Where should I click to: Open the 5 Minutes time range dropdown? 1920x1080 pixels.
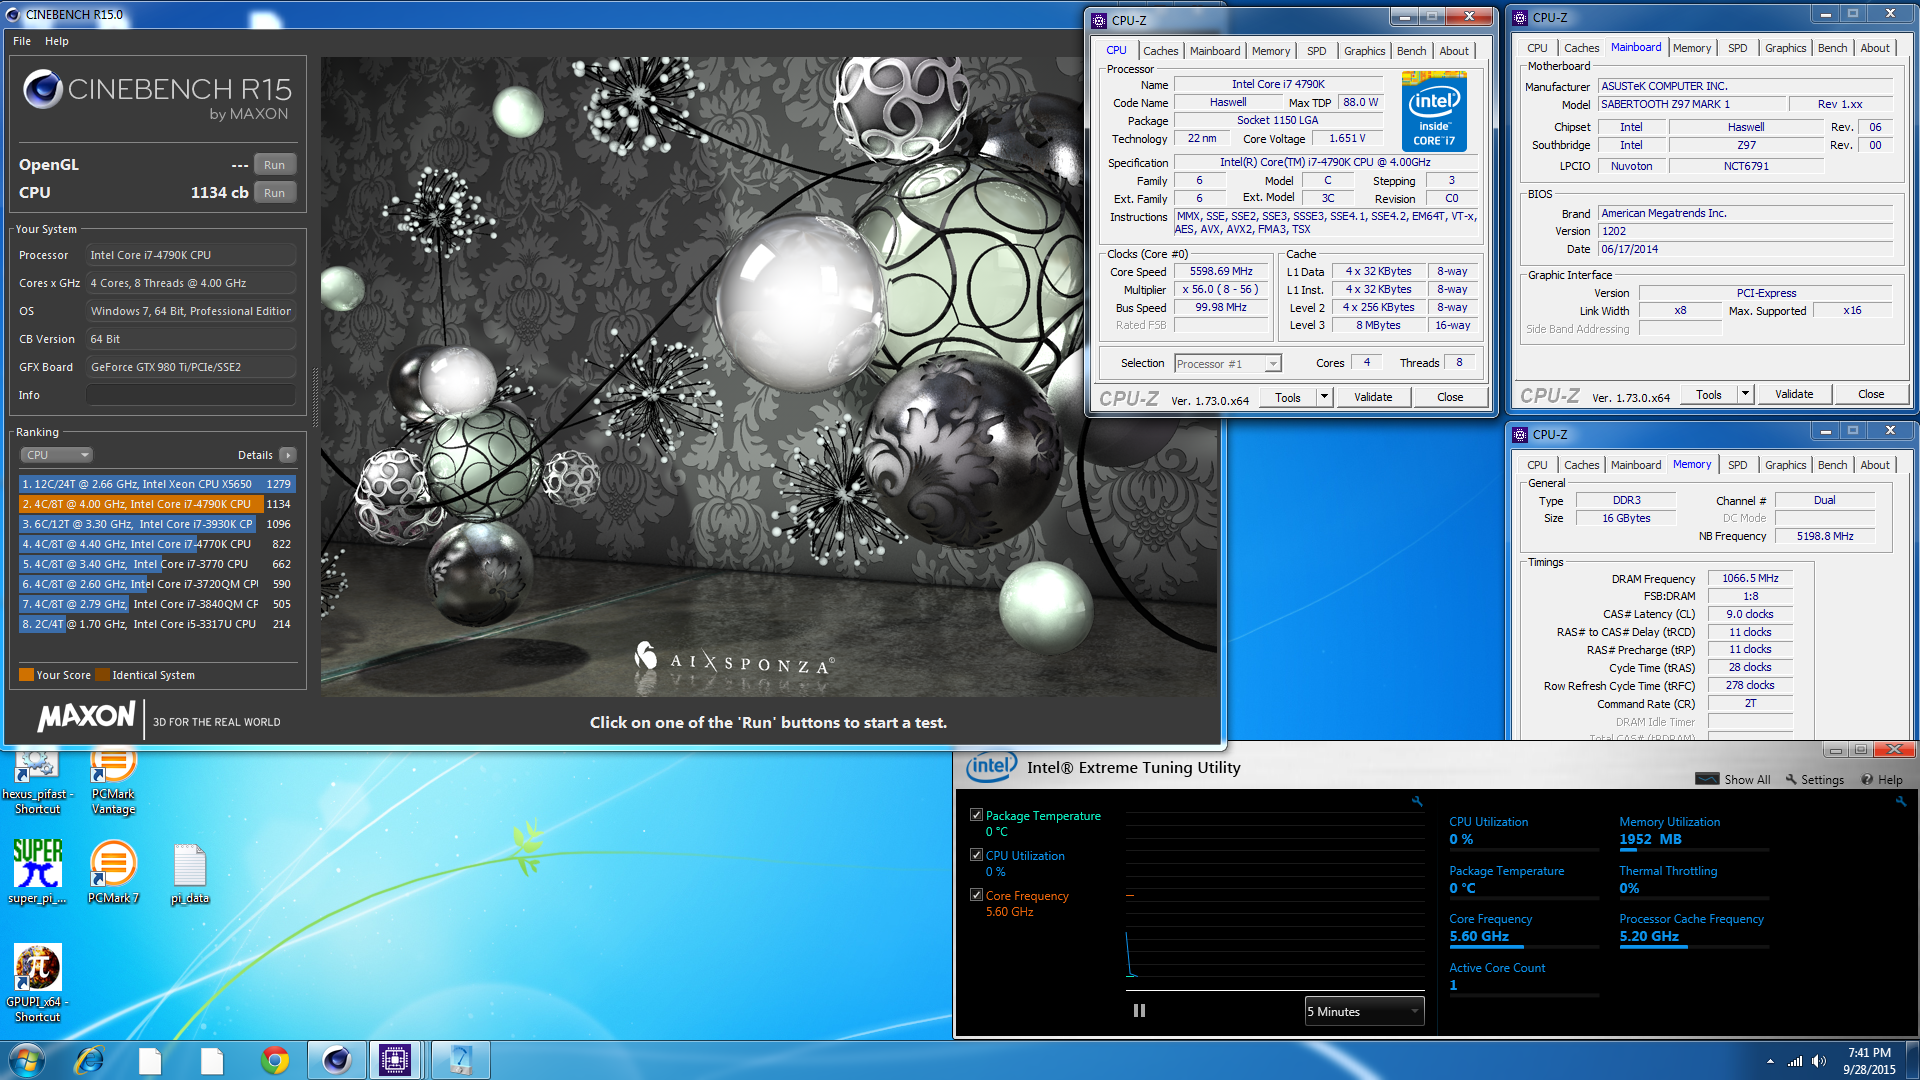(x=1364, y=1011)
